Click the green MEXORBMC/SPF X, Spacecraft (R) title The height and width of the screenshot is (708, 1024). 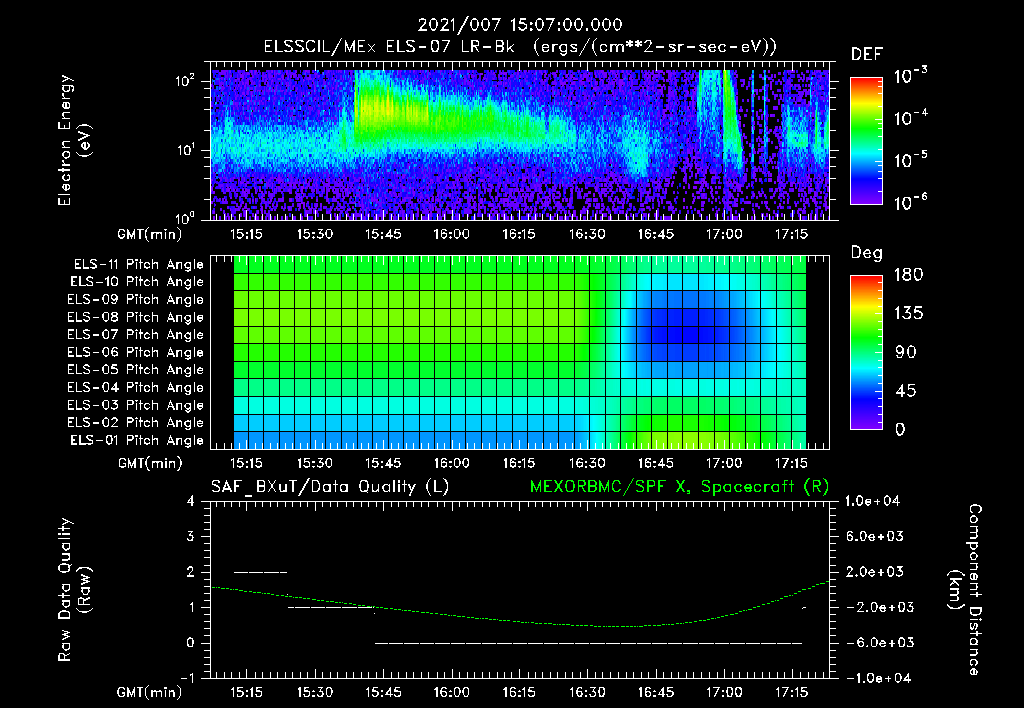[679, 487]
